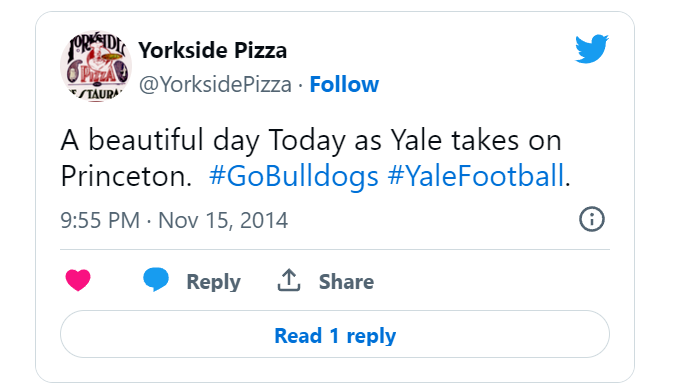This screenshot has width=675, height=392.
Task: Click the 9:55 PM time stamp
Action: (100, 220)
